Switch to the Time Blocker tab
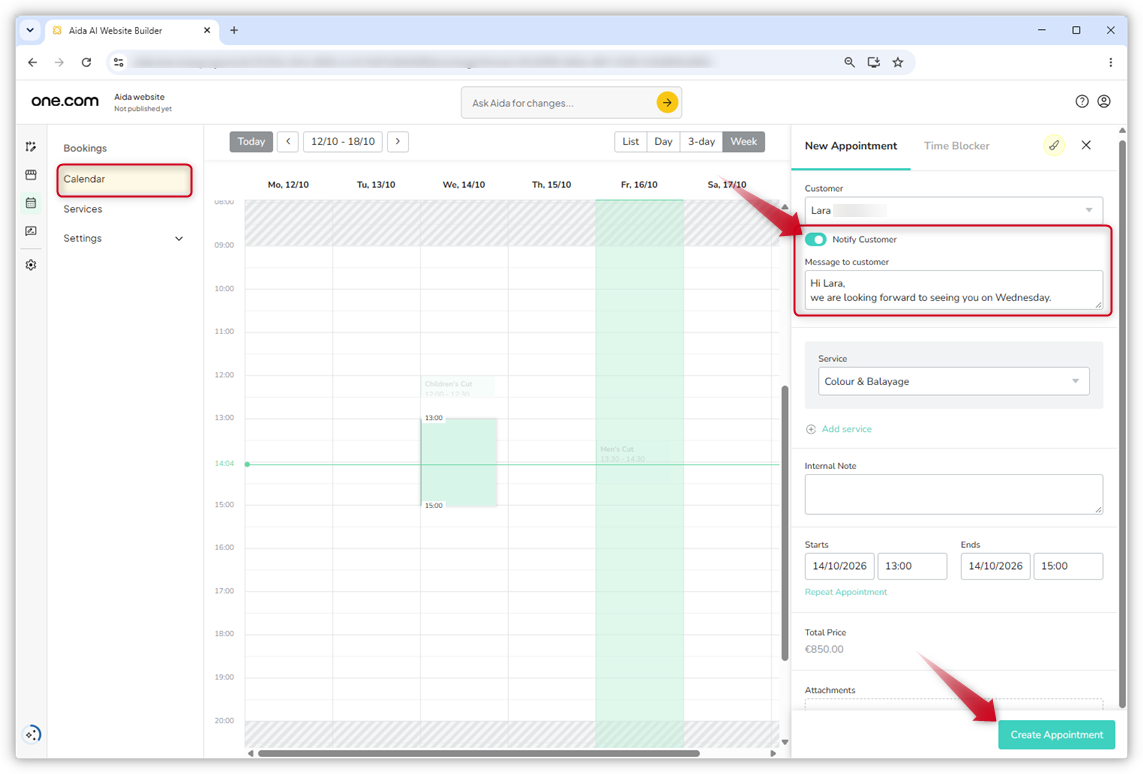The image size is (1143, 774). point(956,146)
